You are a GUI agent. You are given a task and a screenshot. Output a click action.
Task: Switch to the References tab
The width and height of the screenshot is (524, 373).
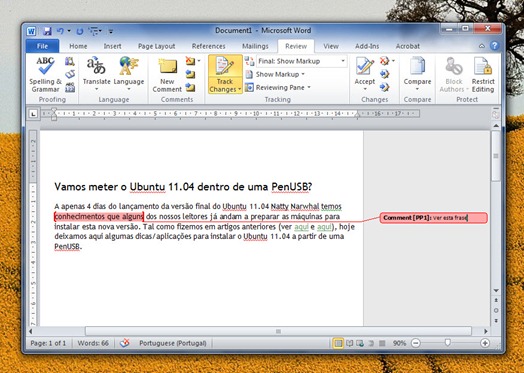coord(209,46)
